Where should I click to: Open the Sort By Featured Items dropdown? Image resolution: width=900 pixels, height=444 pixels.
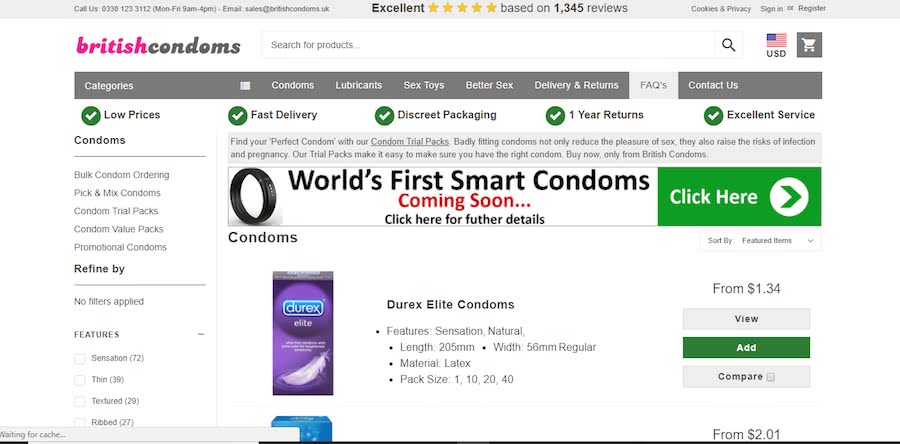point(761,240)
